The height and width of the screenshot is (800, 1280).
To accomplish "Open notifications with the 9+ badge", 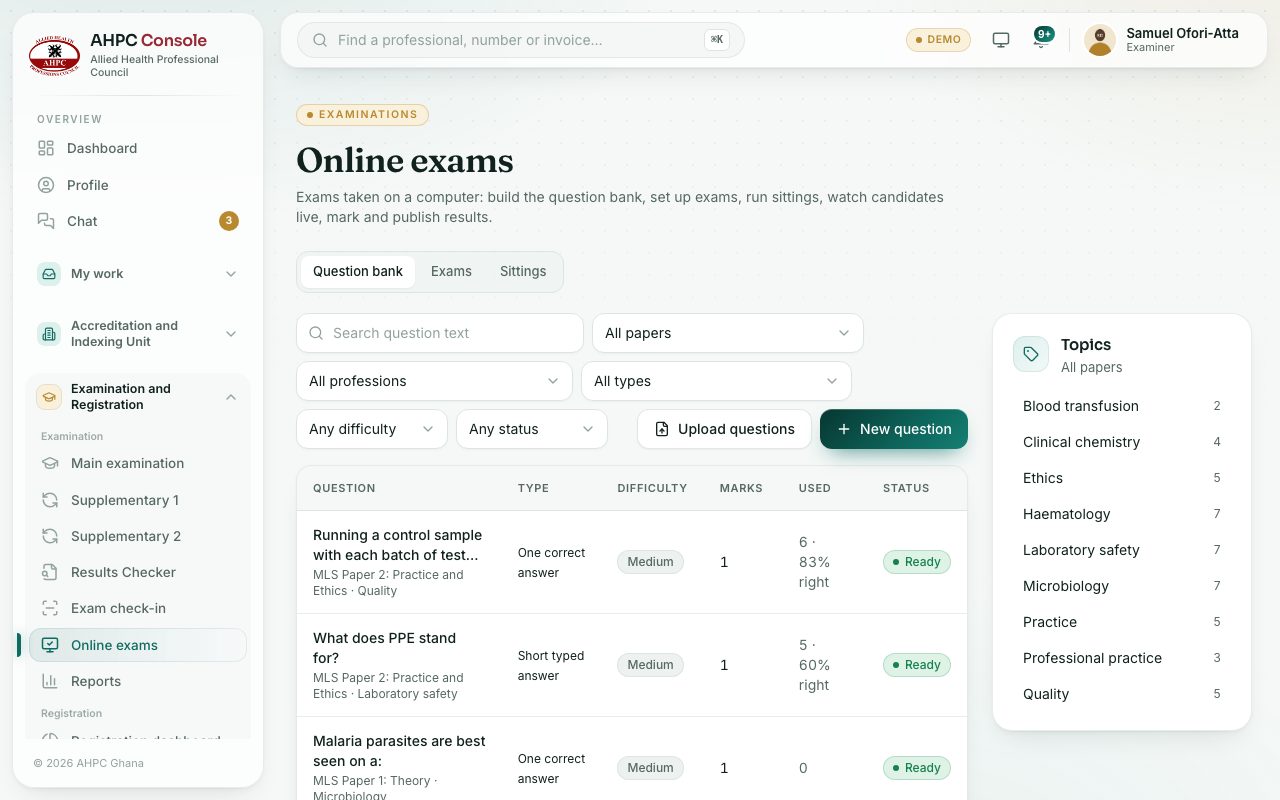I will point(1041,40).
